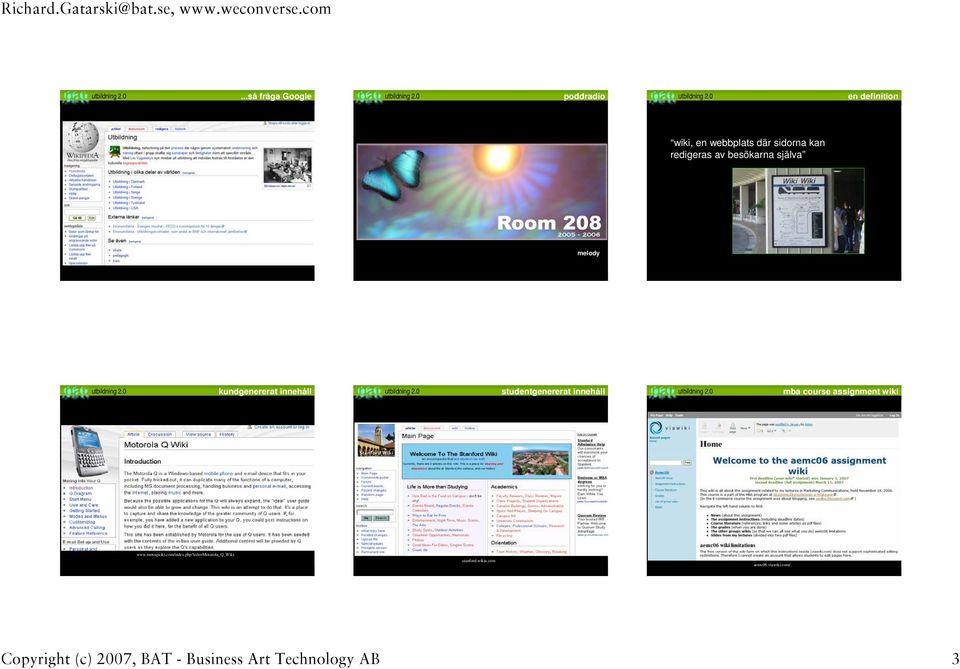The height and width of the screenshot is (669, 960).
Task: Click the classroom photo in the Utbildning article
Action: 287,165
